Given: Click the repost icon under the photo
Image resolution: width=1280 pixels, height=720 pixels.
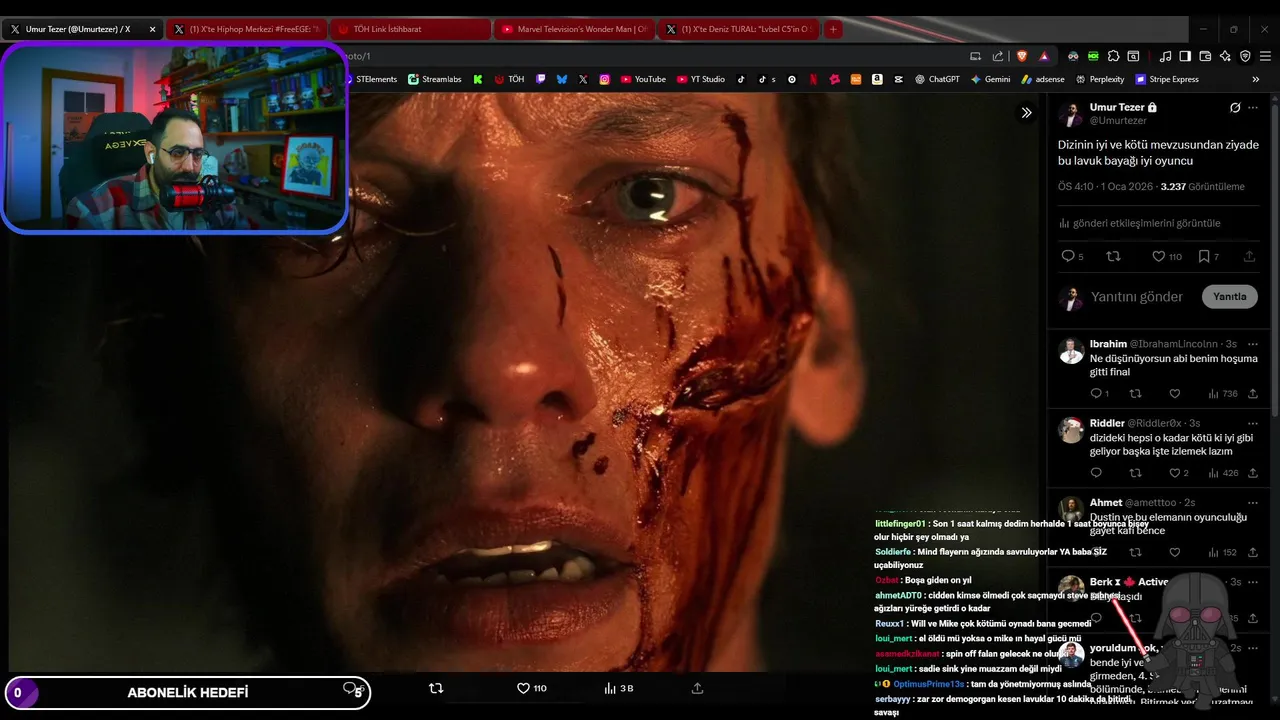Looking at the screenshot, I should click(x=436, y=688).
